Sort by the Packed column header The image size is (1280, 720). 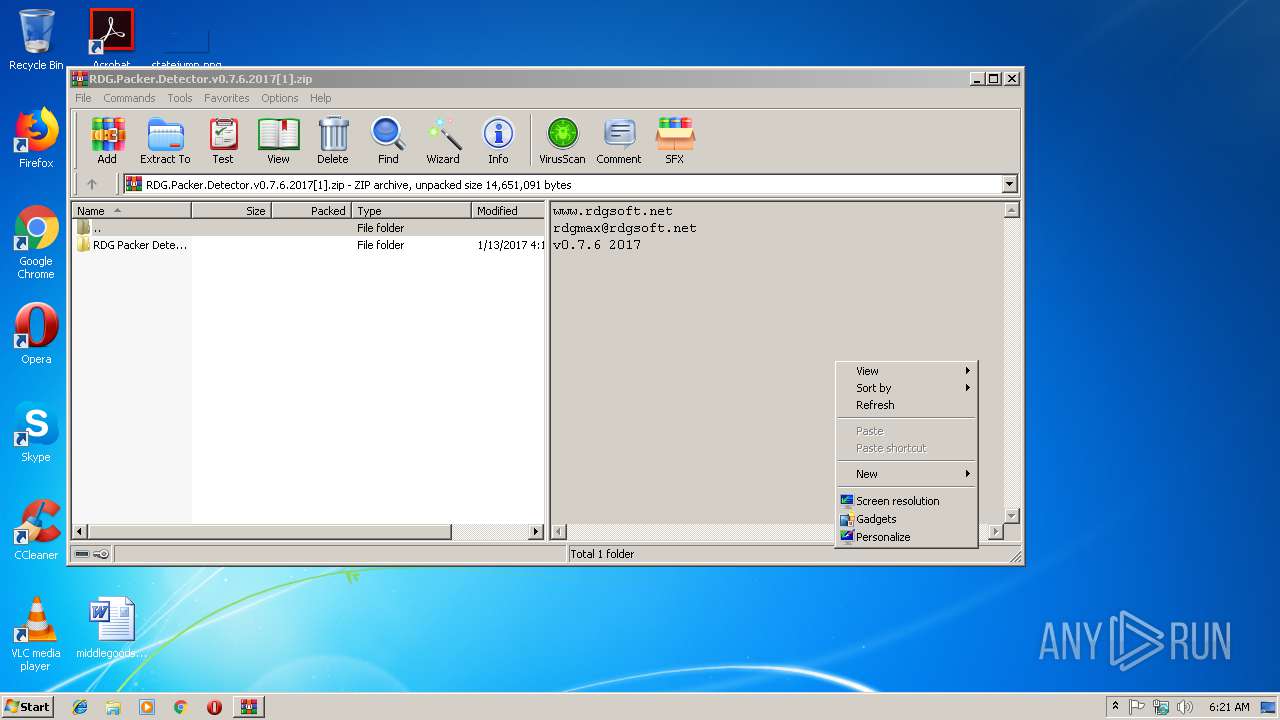311,211
